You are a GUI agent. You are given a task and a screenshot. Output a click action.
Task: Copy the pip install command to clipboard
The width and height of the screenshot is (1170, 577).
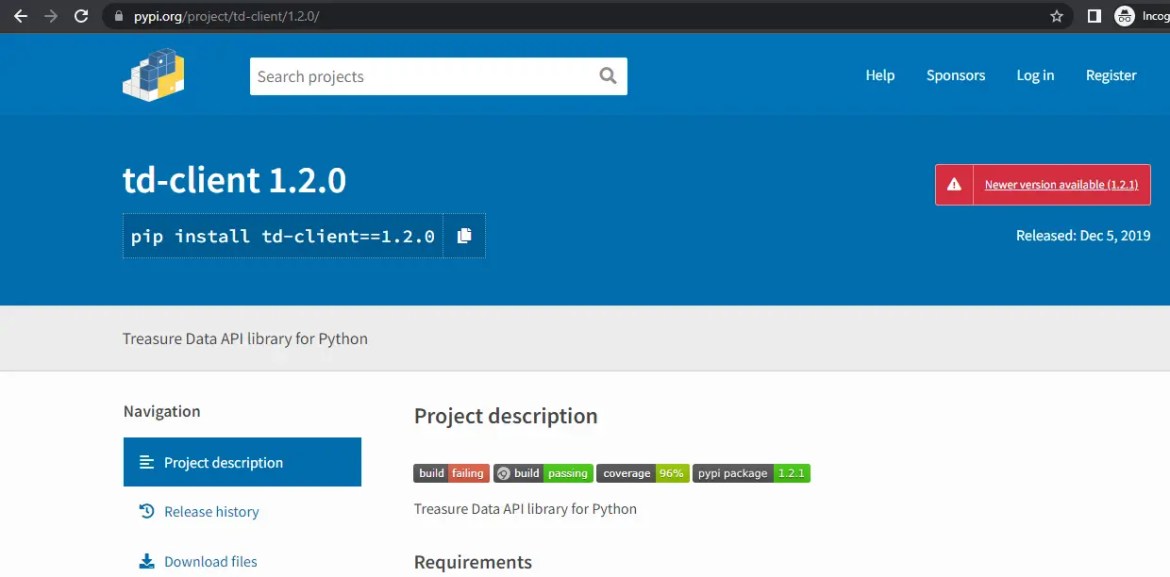pos(464,236)
